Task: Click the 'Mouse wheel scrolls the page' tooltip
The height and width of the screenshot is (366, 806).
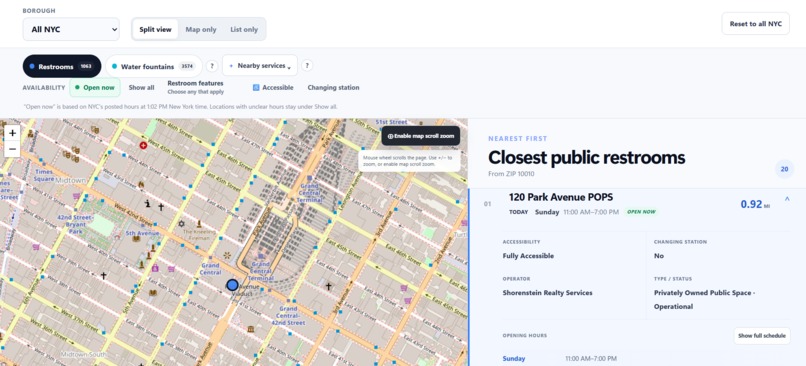Action: tap(409, 161)
